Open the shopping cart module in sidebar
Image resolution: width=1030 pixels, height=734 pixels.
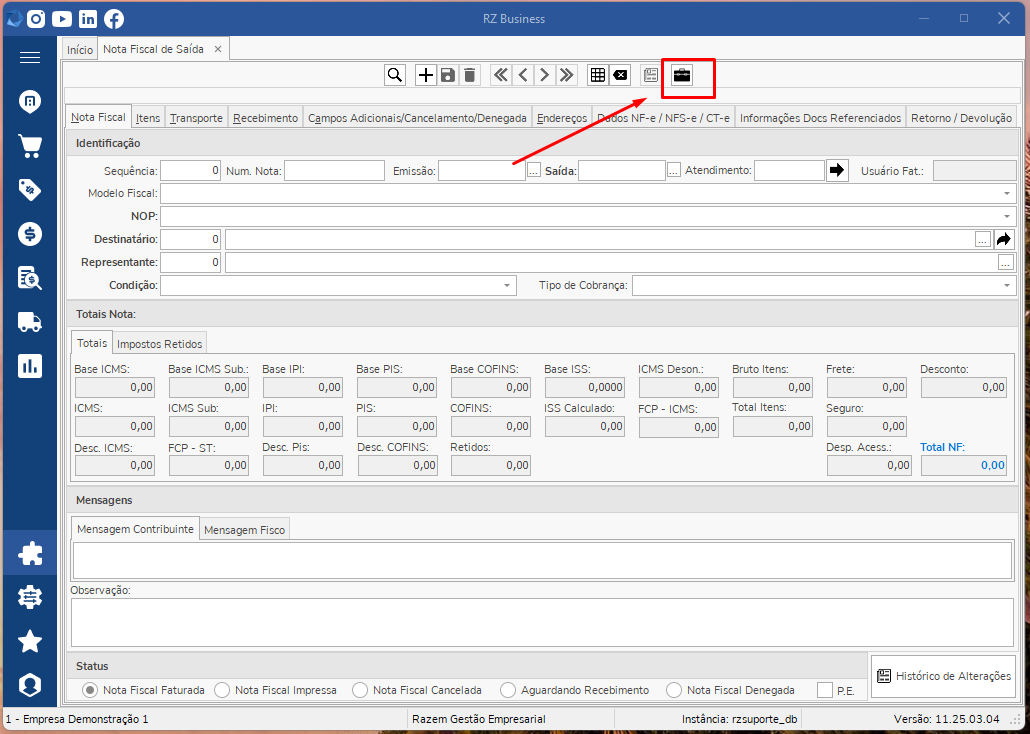click(x=30, y=145)
